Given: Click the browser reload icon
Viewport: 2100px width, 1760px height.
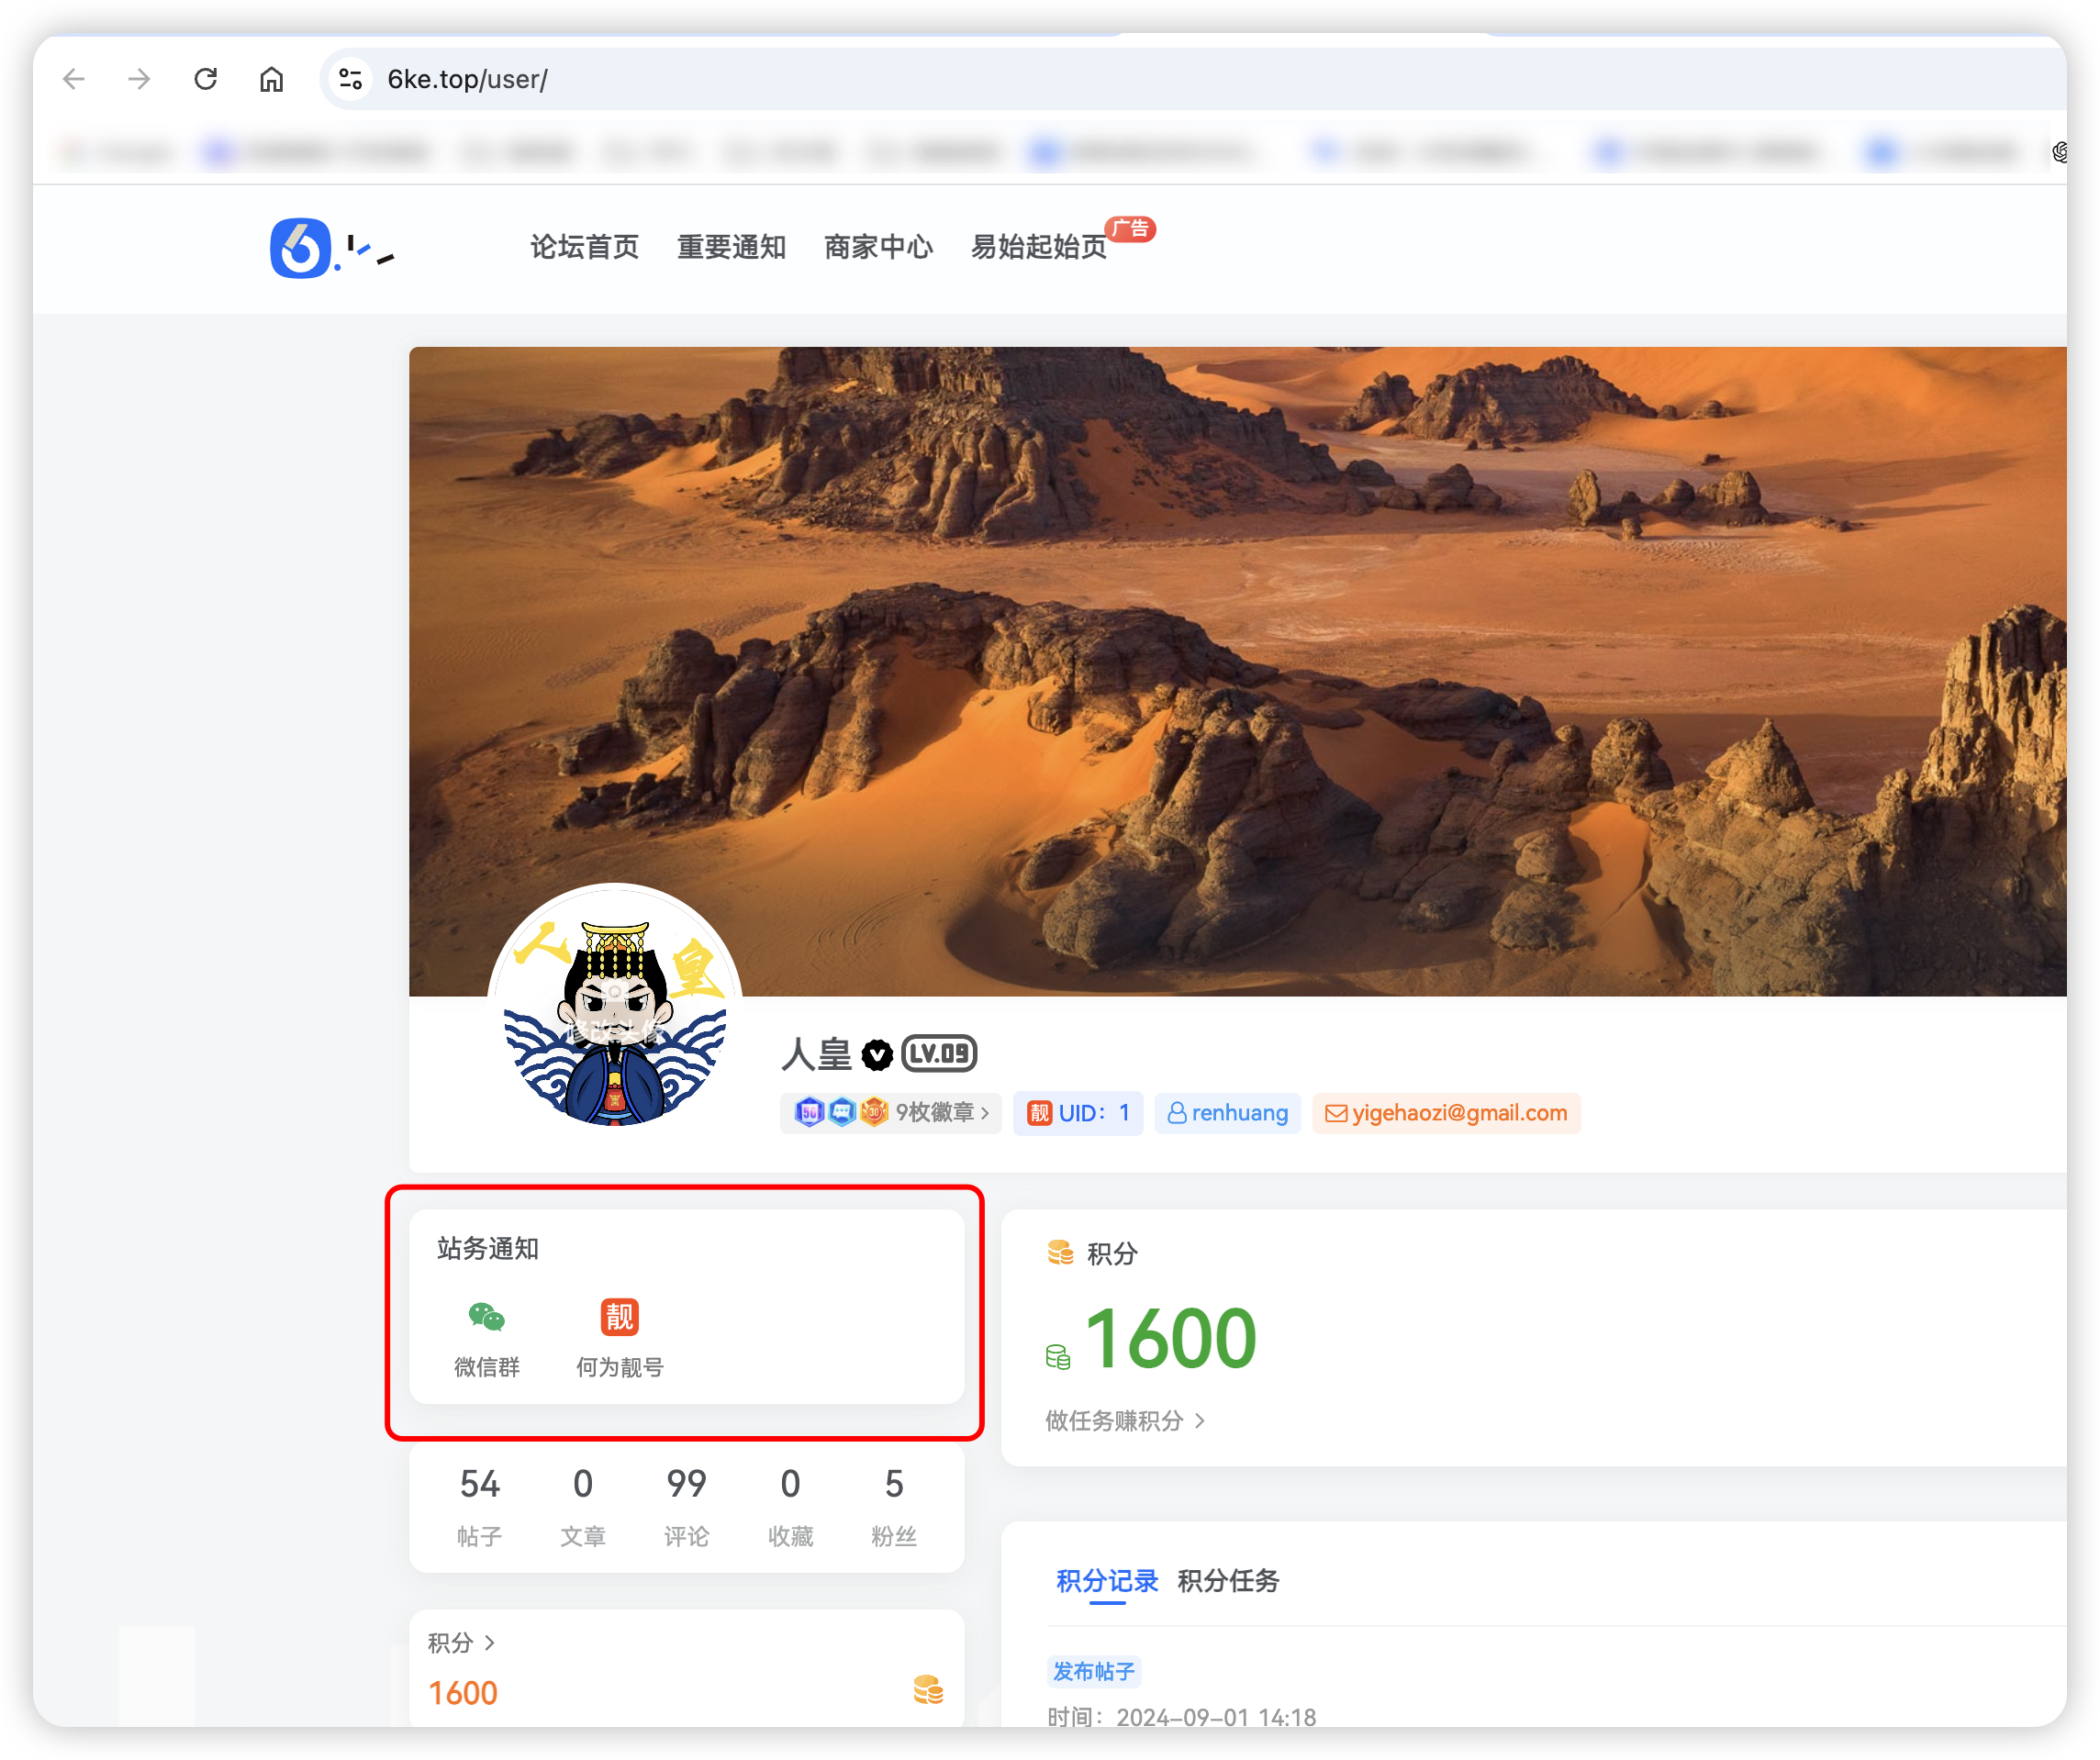Looking at the screenshot, I should coord(206,79).
